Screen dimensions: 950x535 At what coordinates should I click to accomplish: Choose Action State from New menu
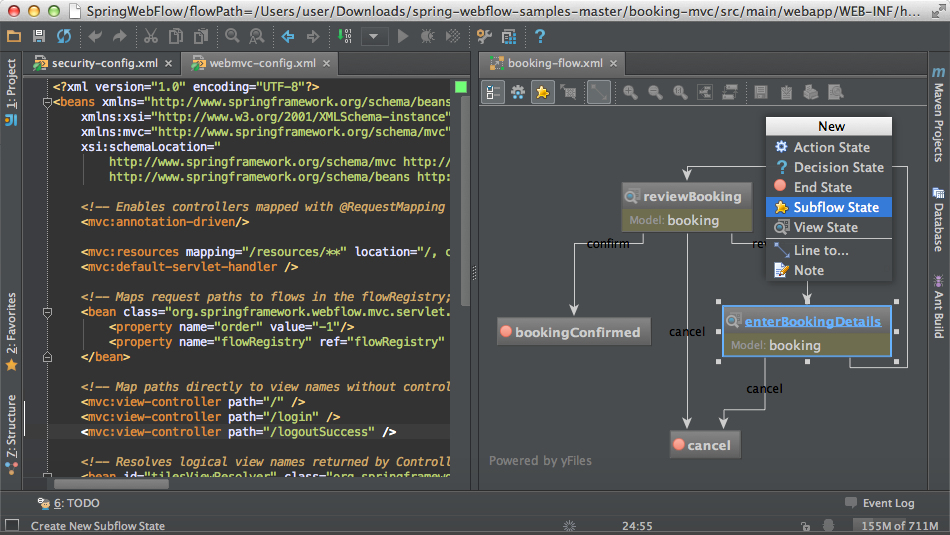829,147
